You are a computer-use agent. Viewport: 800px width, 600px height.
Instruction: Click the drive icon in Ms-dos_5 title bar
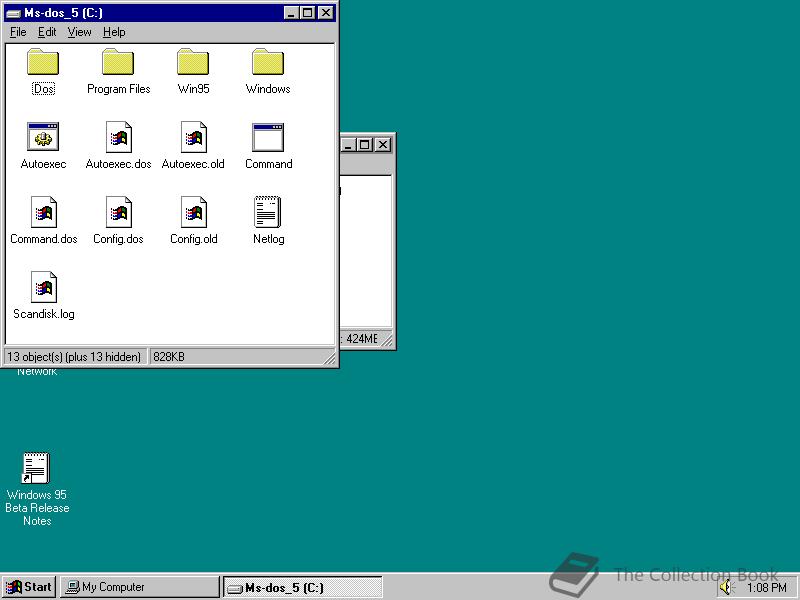coord(13,13)
